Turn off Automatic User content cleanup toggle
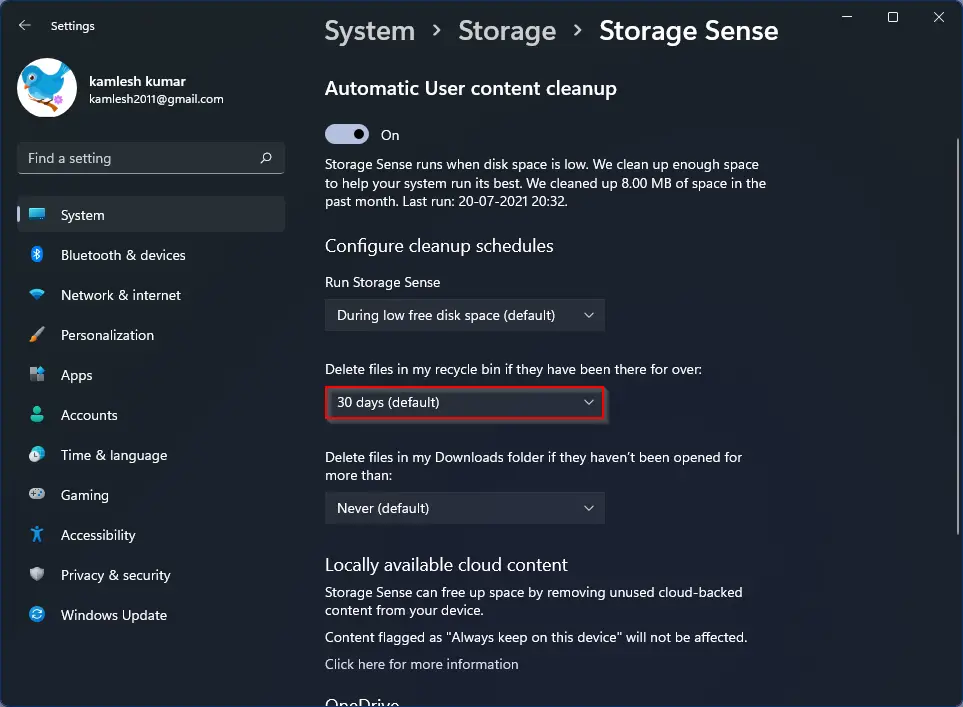 pos(347,135)
